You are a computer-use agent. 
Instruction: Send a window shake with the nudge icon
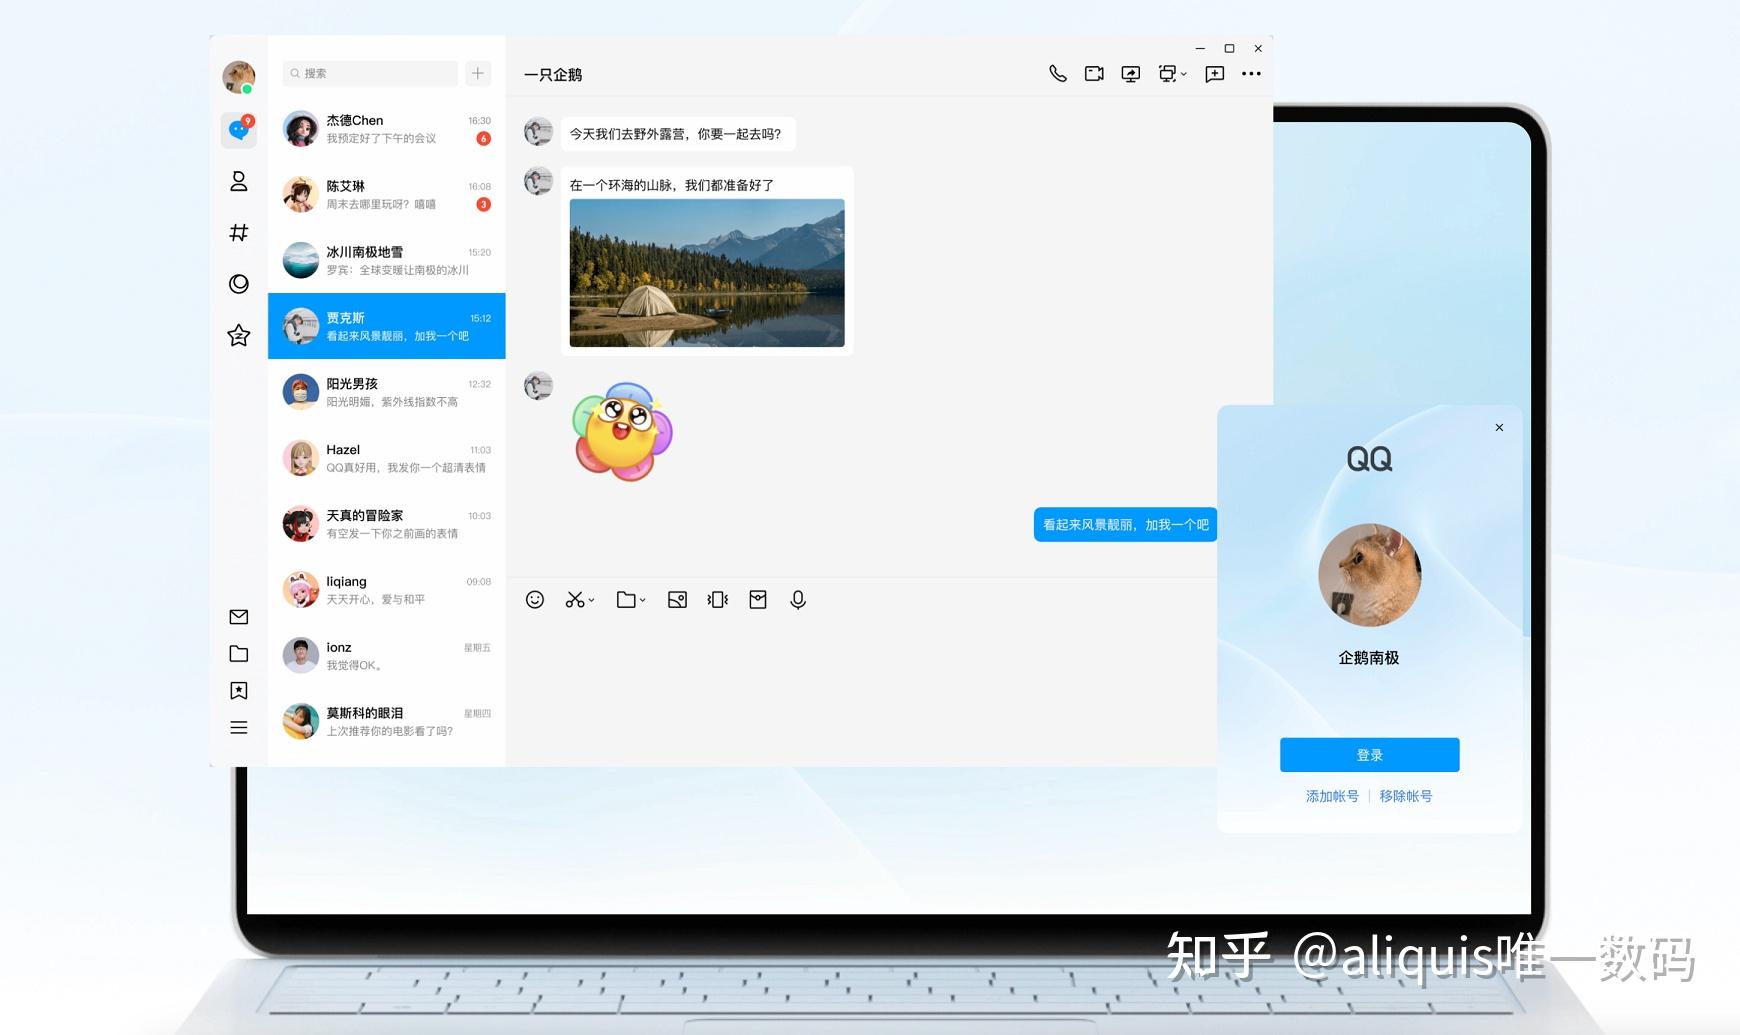(717, 600)
